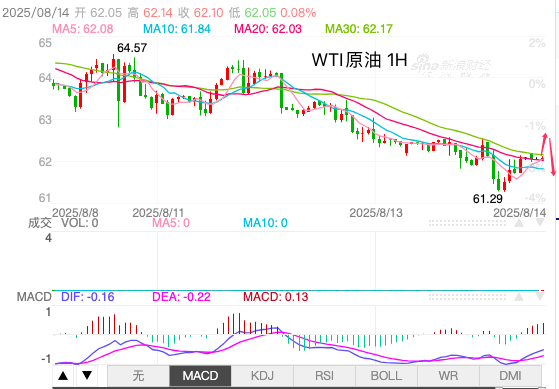Click the gray up triangle in MACD panel
The height and width of the screenshot is (389, 559).
click(x=519, y=297)
